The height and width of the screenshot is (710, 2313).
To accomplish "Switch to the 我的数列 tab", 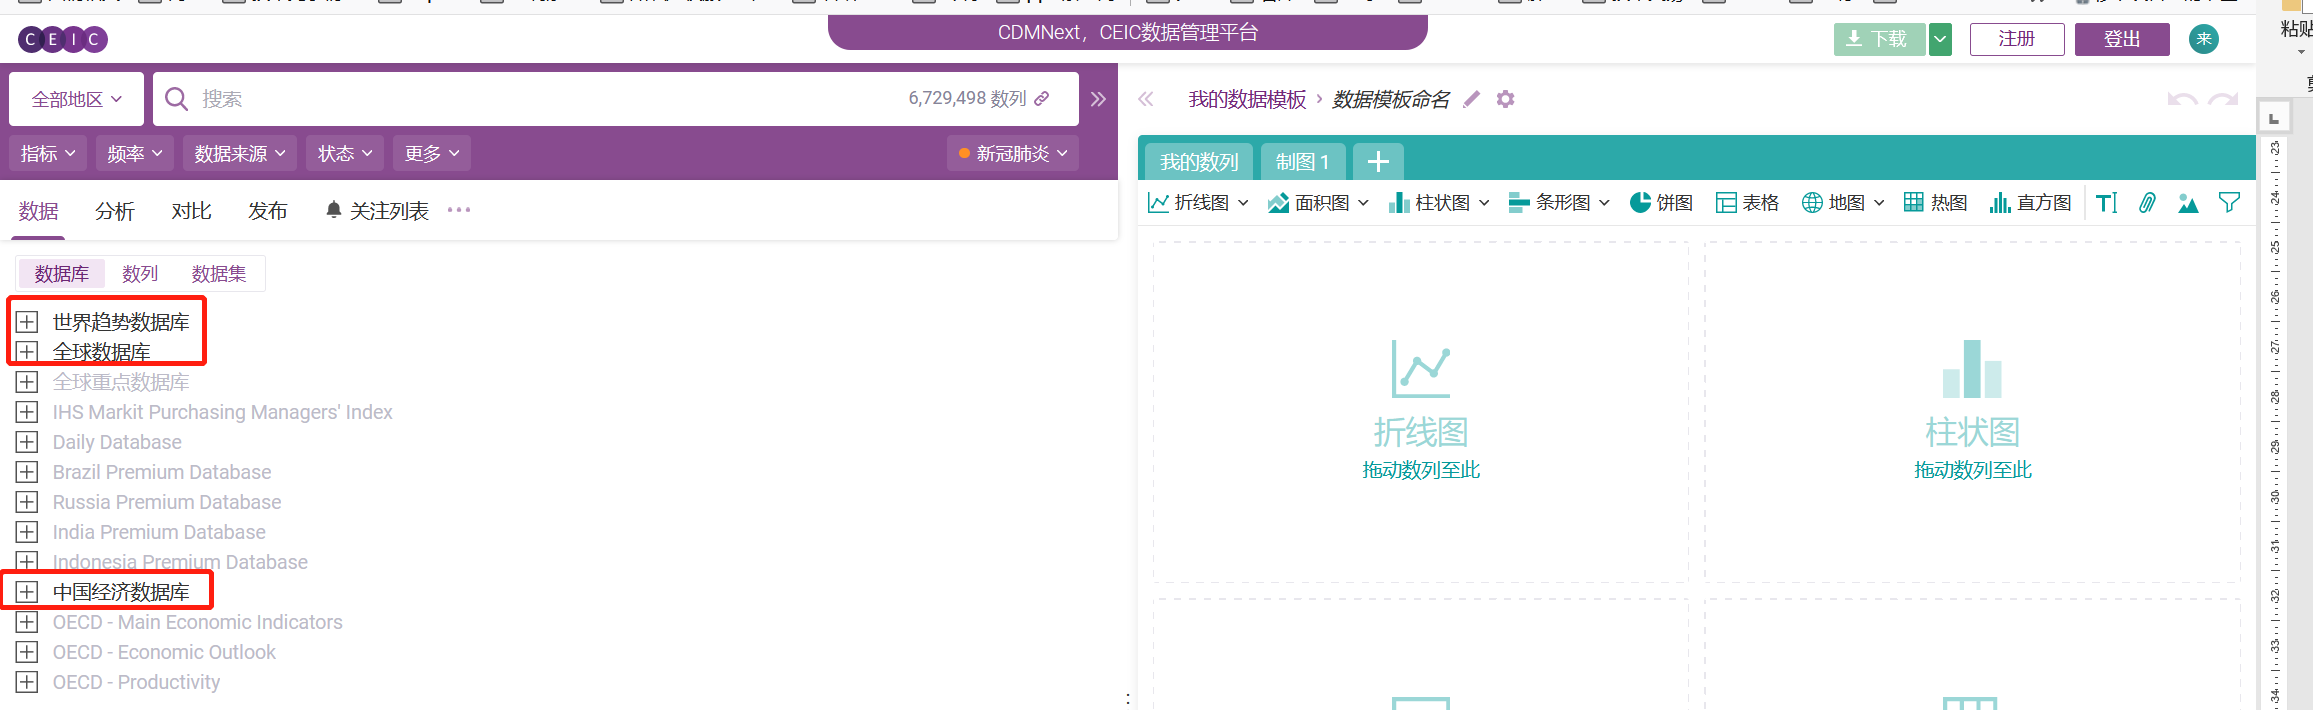I will point(1199,162).
